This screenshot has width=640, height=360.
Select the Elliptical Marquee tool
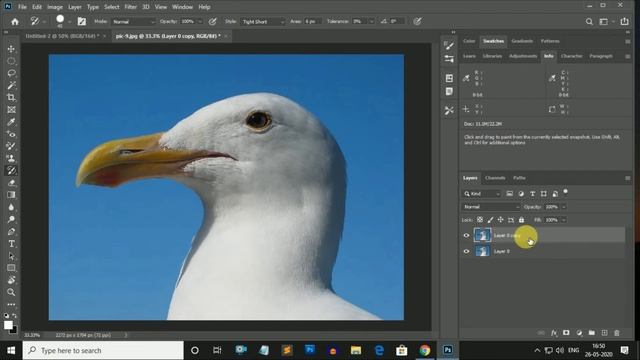tap(11, 61)
